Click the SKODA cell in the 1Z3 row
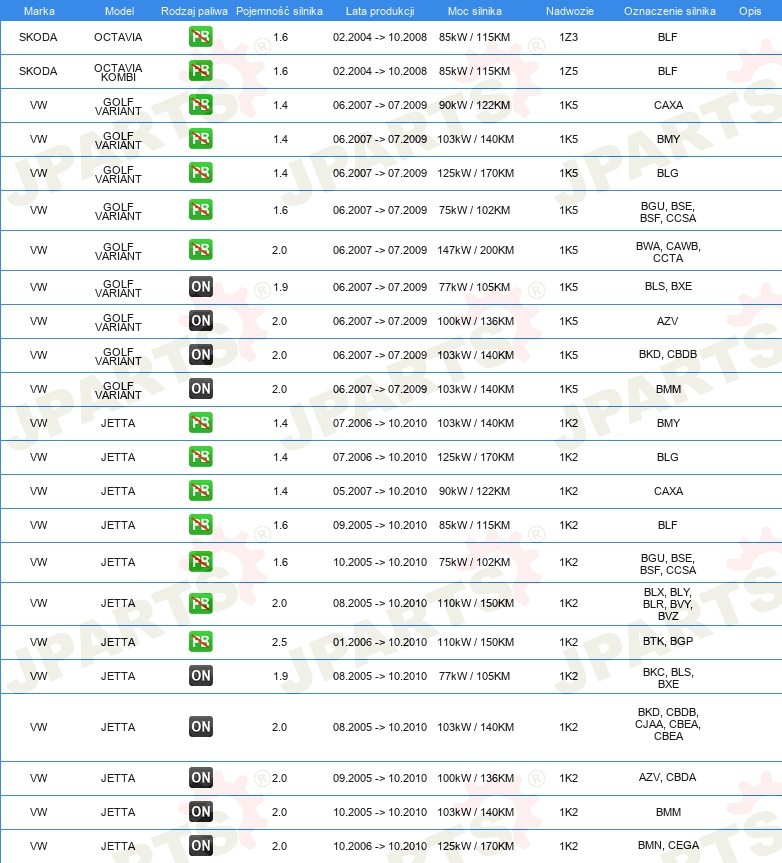782x863 pixels. point(38,37)
